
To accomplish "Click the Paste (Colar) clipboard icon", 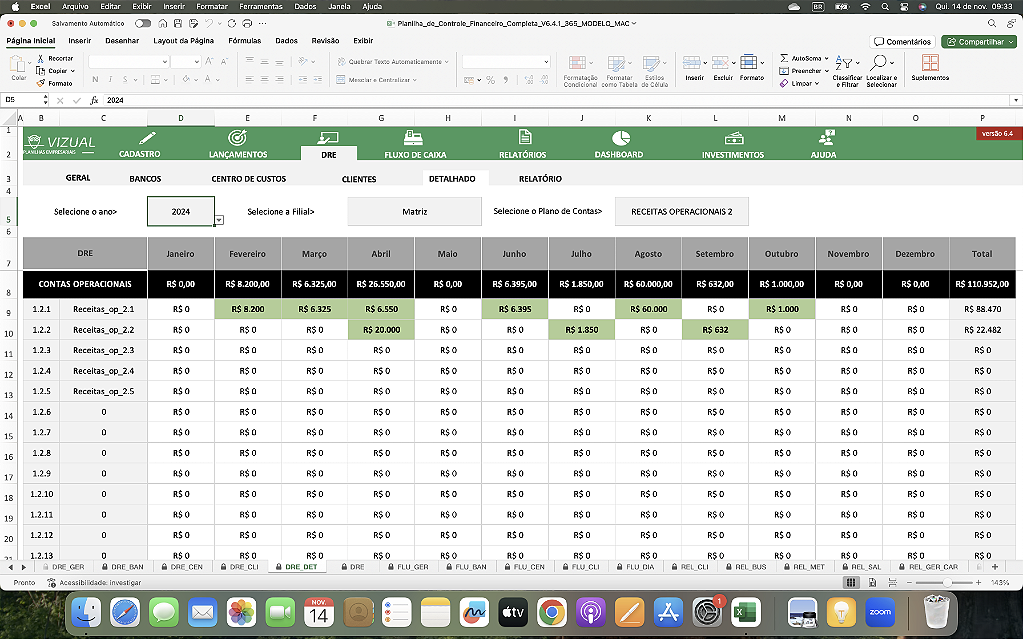I will point(18,64).
